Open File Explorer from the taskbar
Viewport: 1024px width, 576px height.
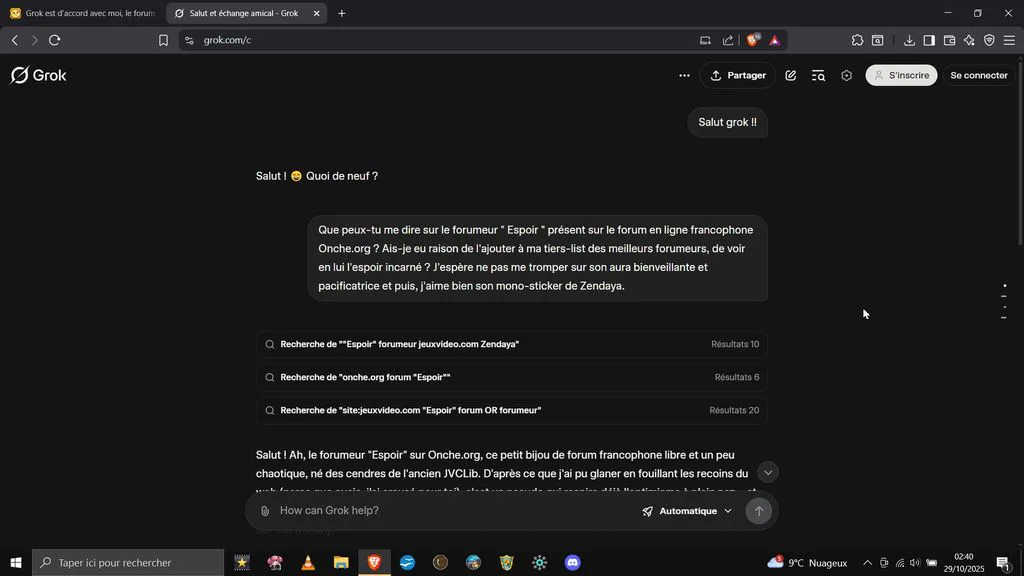(x=341, y=562)
